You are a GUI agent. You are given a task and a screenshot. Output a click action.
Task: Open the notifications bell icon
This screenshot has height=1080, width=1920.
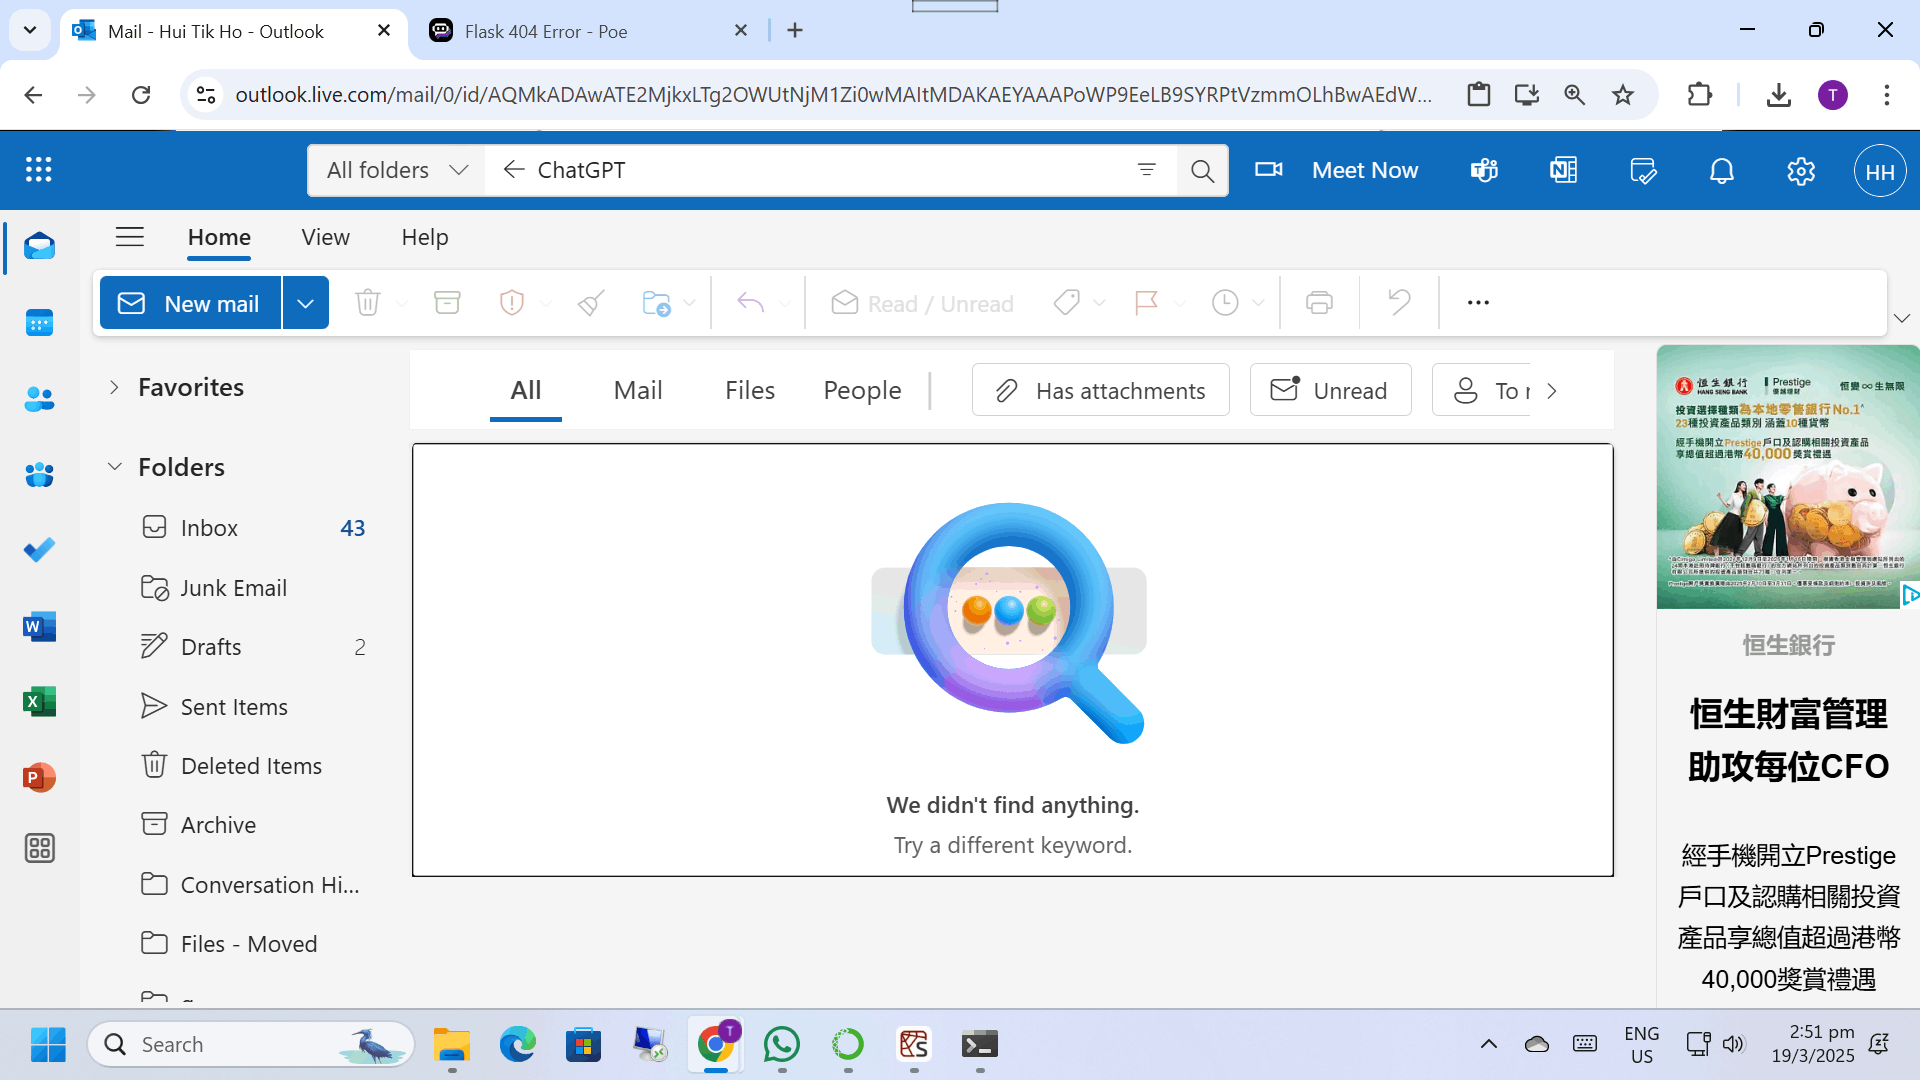click(1721, 171)
